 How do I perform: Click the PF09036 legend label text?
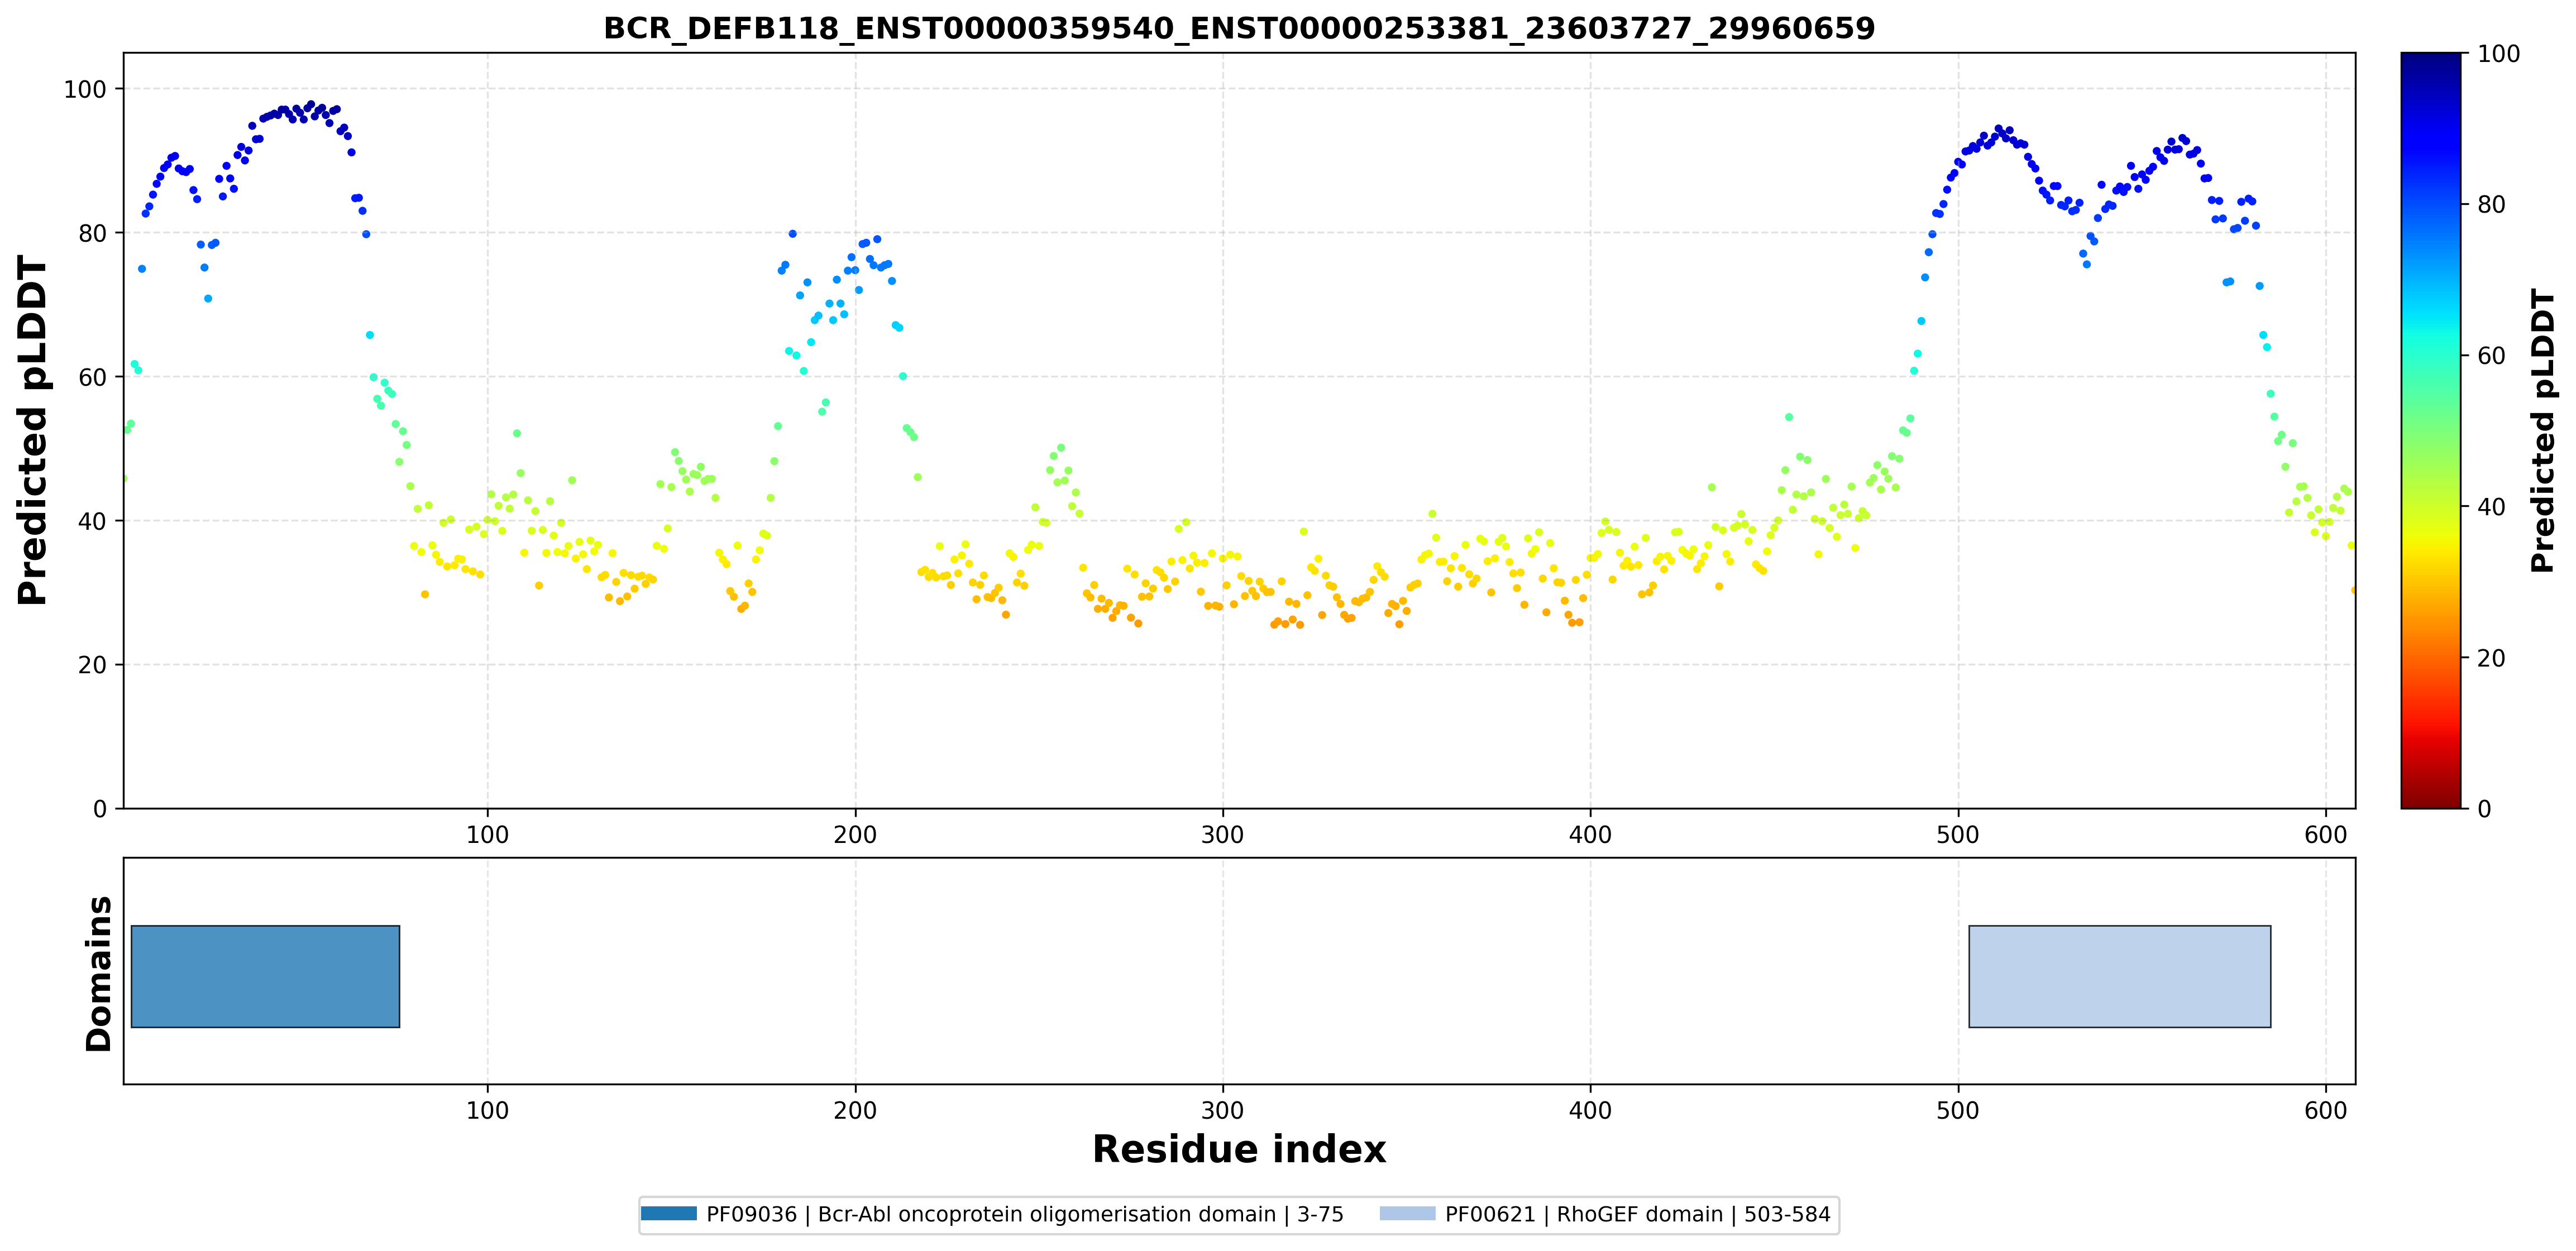click(x=1025, y=1214)
